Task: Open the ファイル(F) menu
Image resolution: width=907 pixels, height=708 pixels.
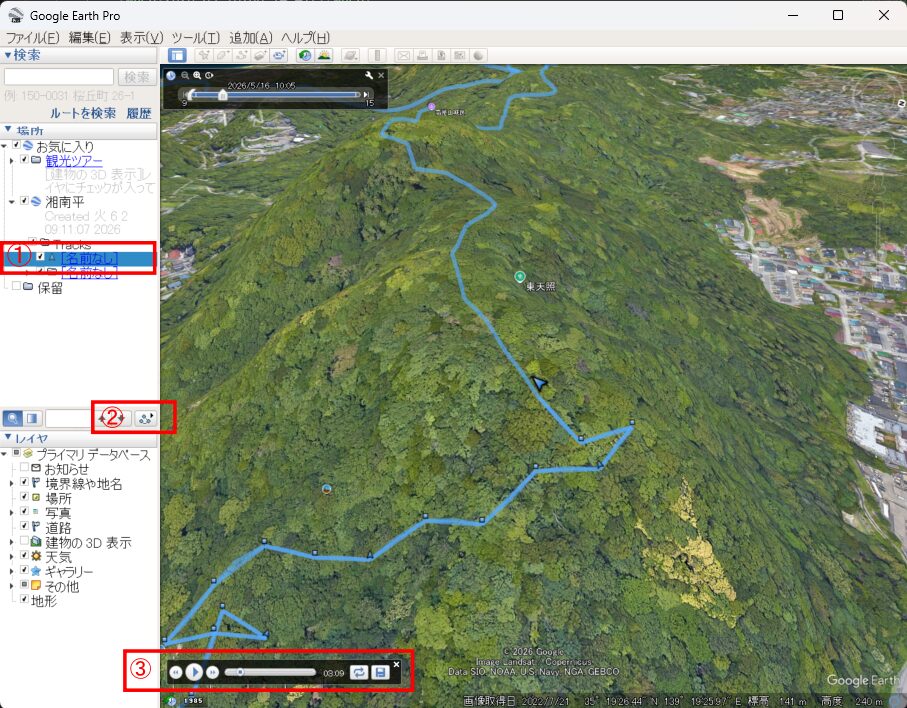Action: click(32, 38)
